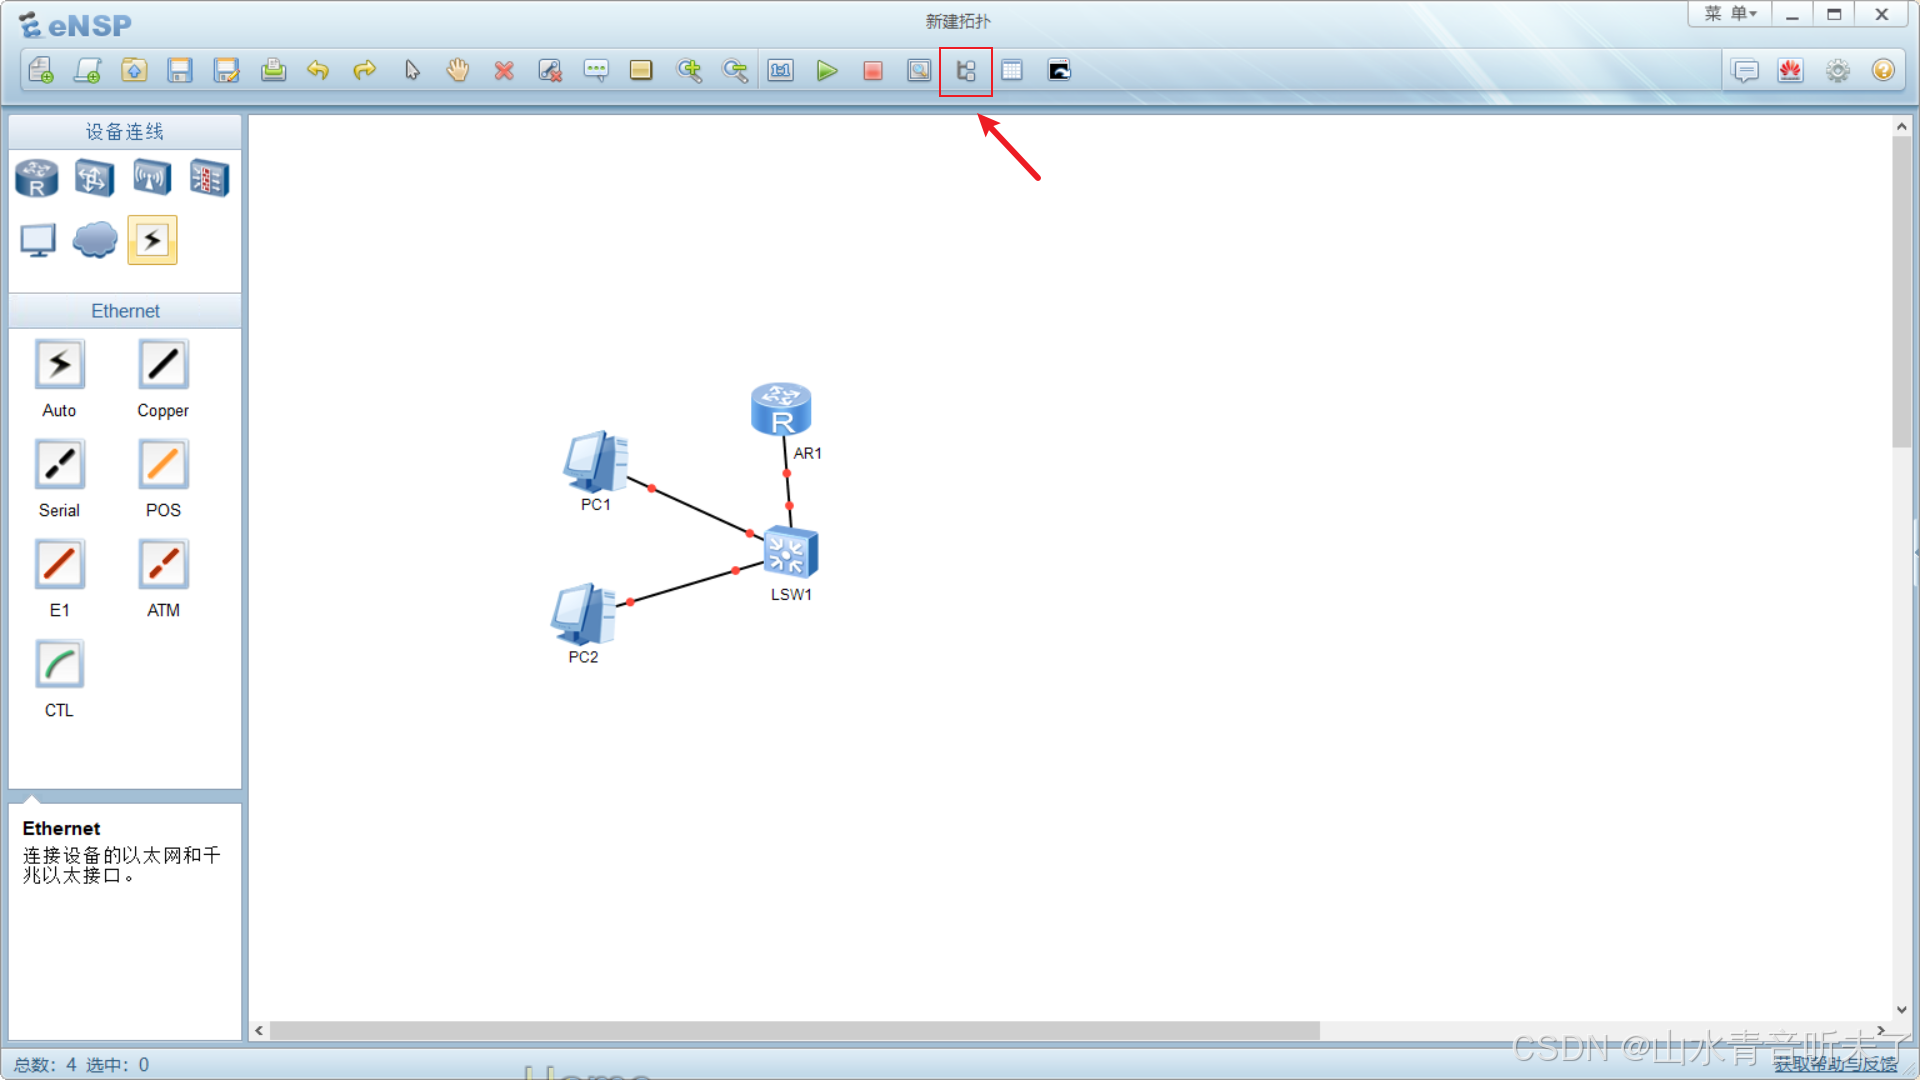Open the settings gear in toolbar

coord(1837,71)
